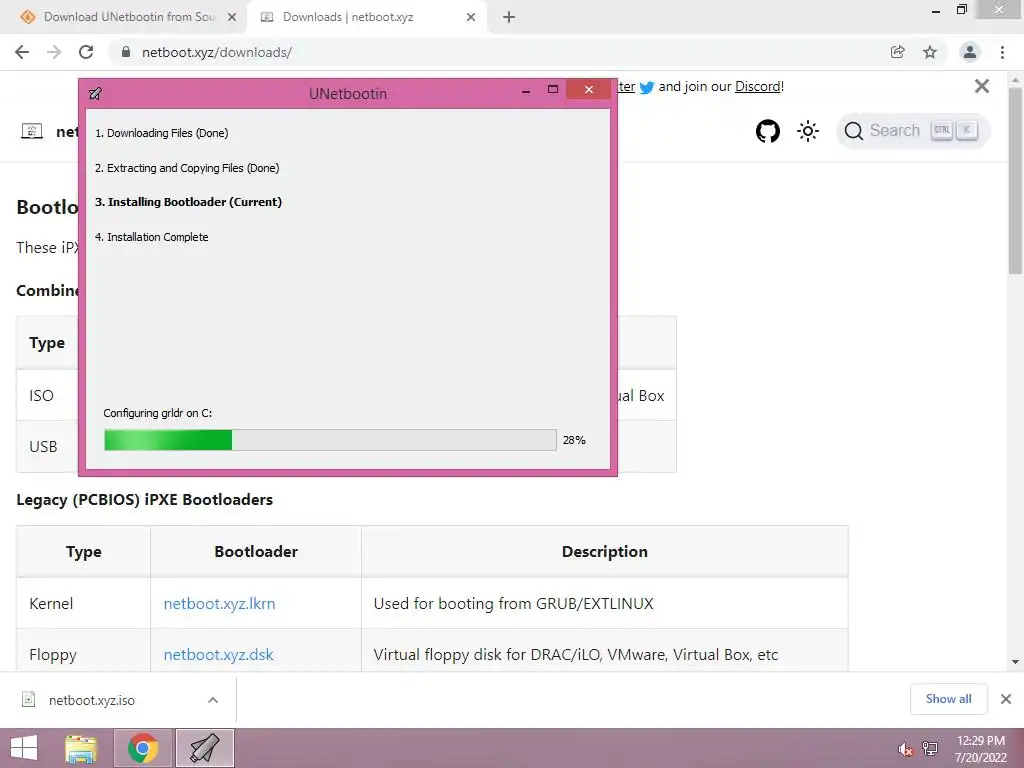This screenshot has height=768, width=1024.
Task: Click the padlock site info icon
Action: 126,52
